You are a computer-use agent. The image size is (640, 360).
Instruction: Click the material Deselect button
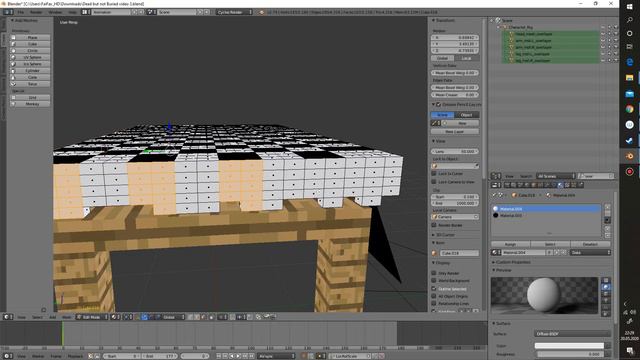pos(590,244)
